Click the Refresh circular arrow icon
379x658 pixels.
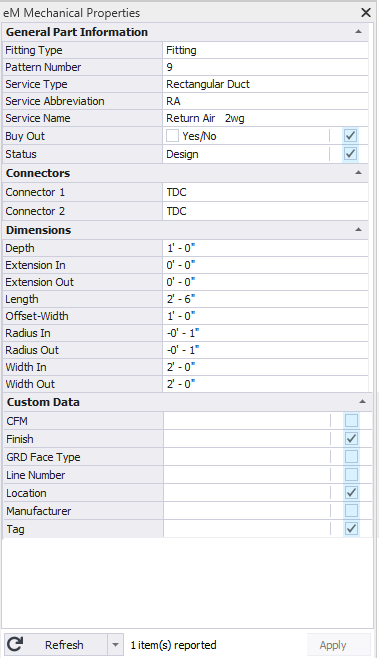click(15, 644)
